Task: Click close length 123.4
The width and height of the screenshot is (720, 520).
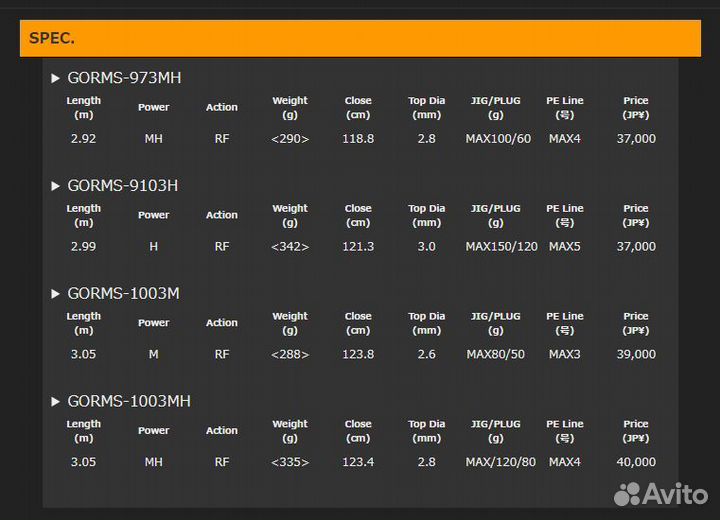Action: 358,462
